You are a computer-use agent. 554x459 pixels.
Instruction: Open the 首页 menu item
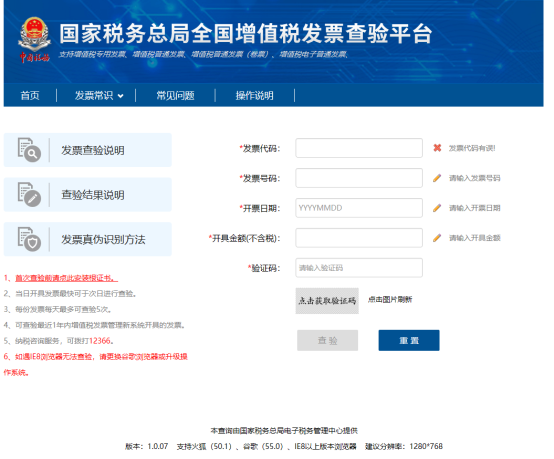coord(30,95)
